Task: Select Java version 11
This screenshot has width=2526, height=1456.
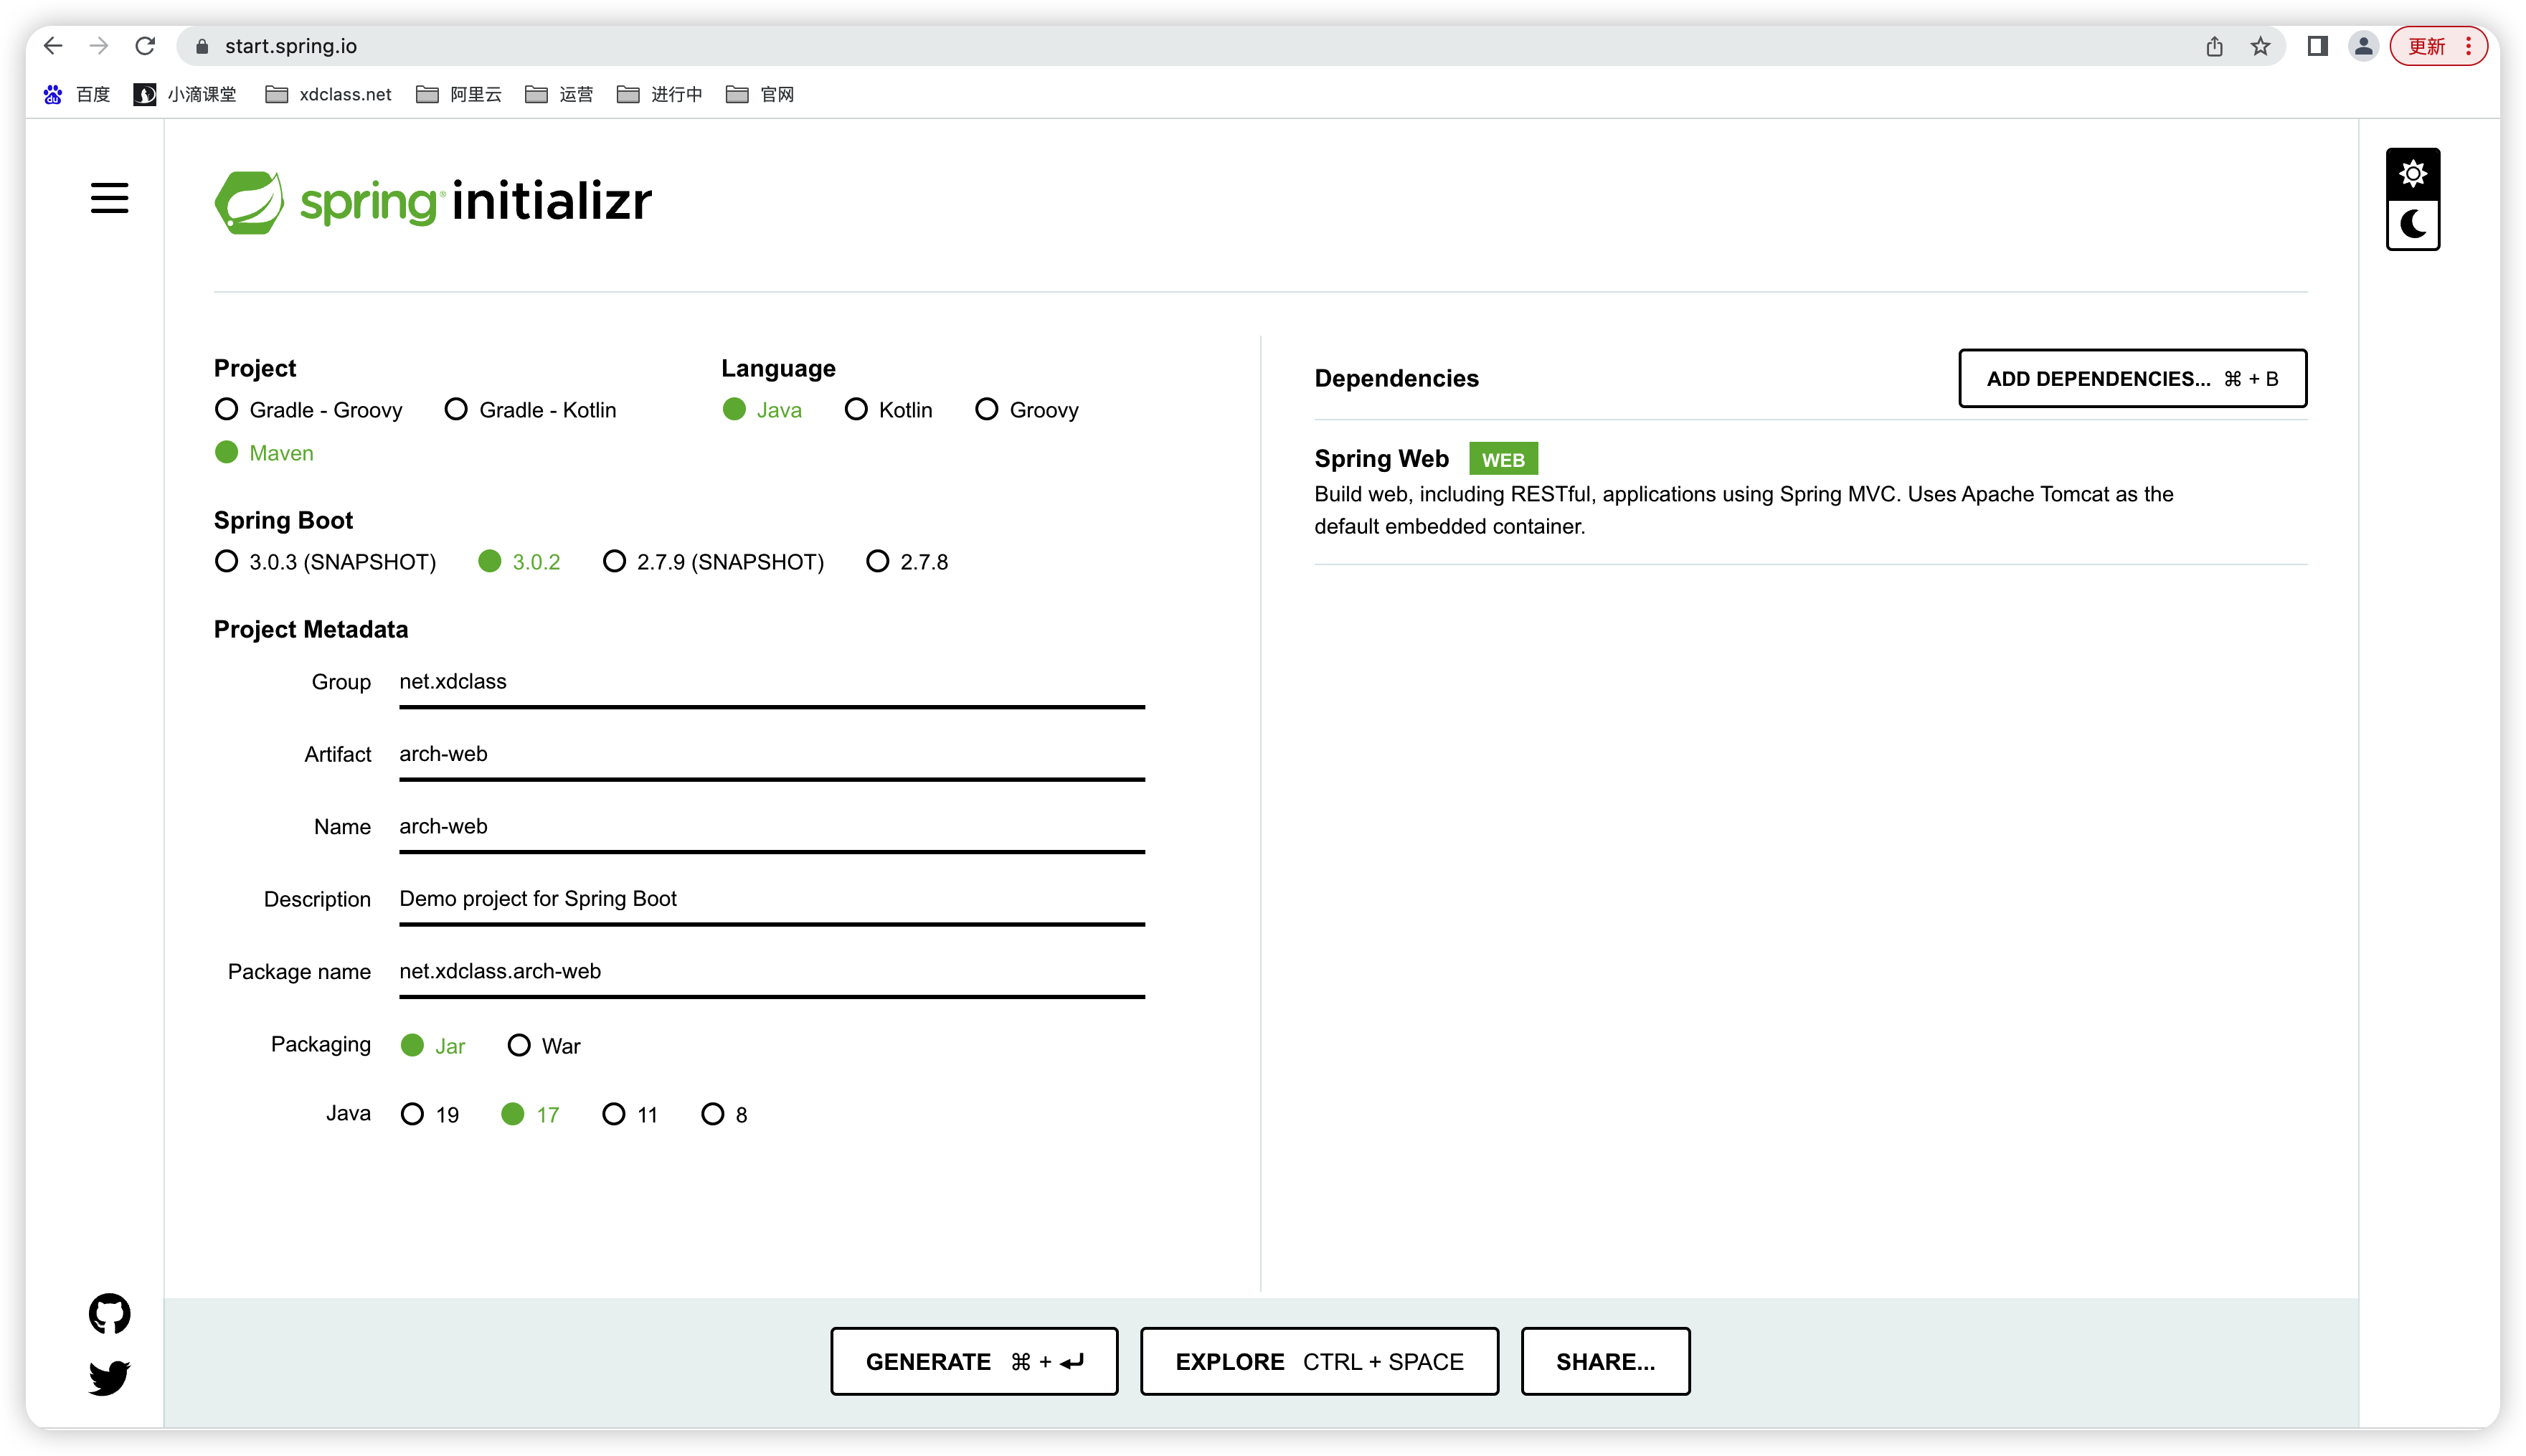Action: [614, 1114]
